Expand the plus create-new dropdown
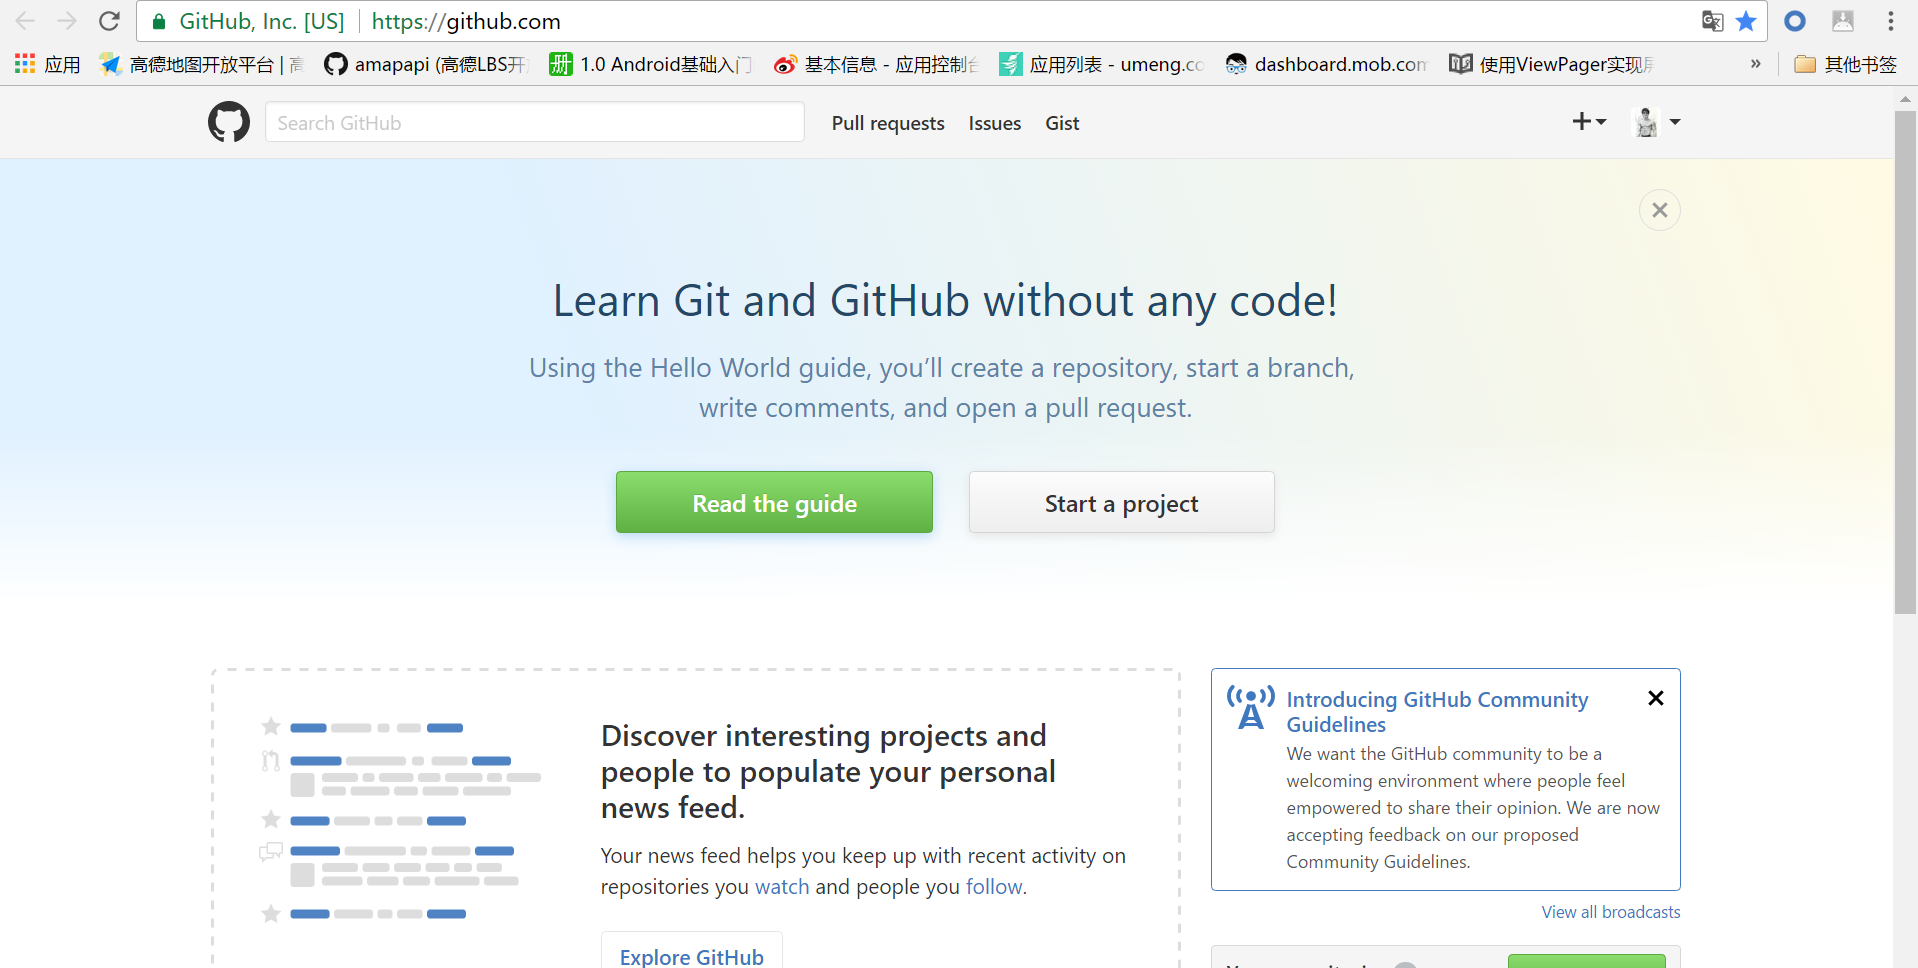This screenshot has width=1918, height=968. pos(1589,122)
